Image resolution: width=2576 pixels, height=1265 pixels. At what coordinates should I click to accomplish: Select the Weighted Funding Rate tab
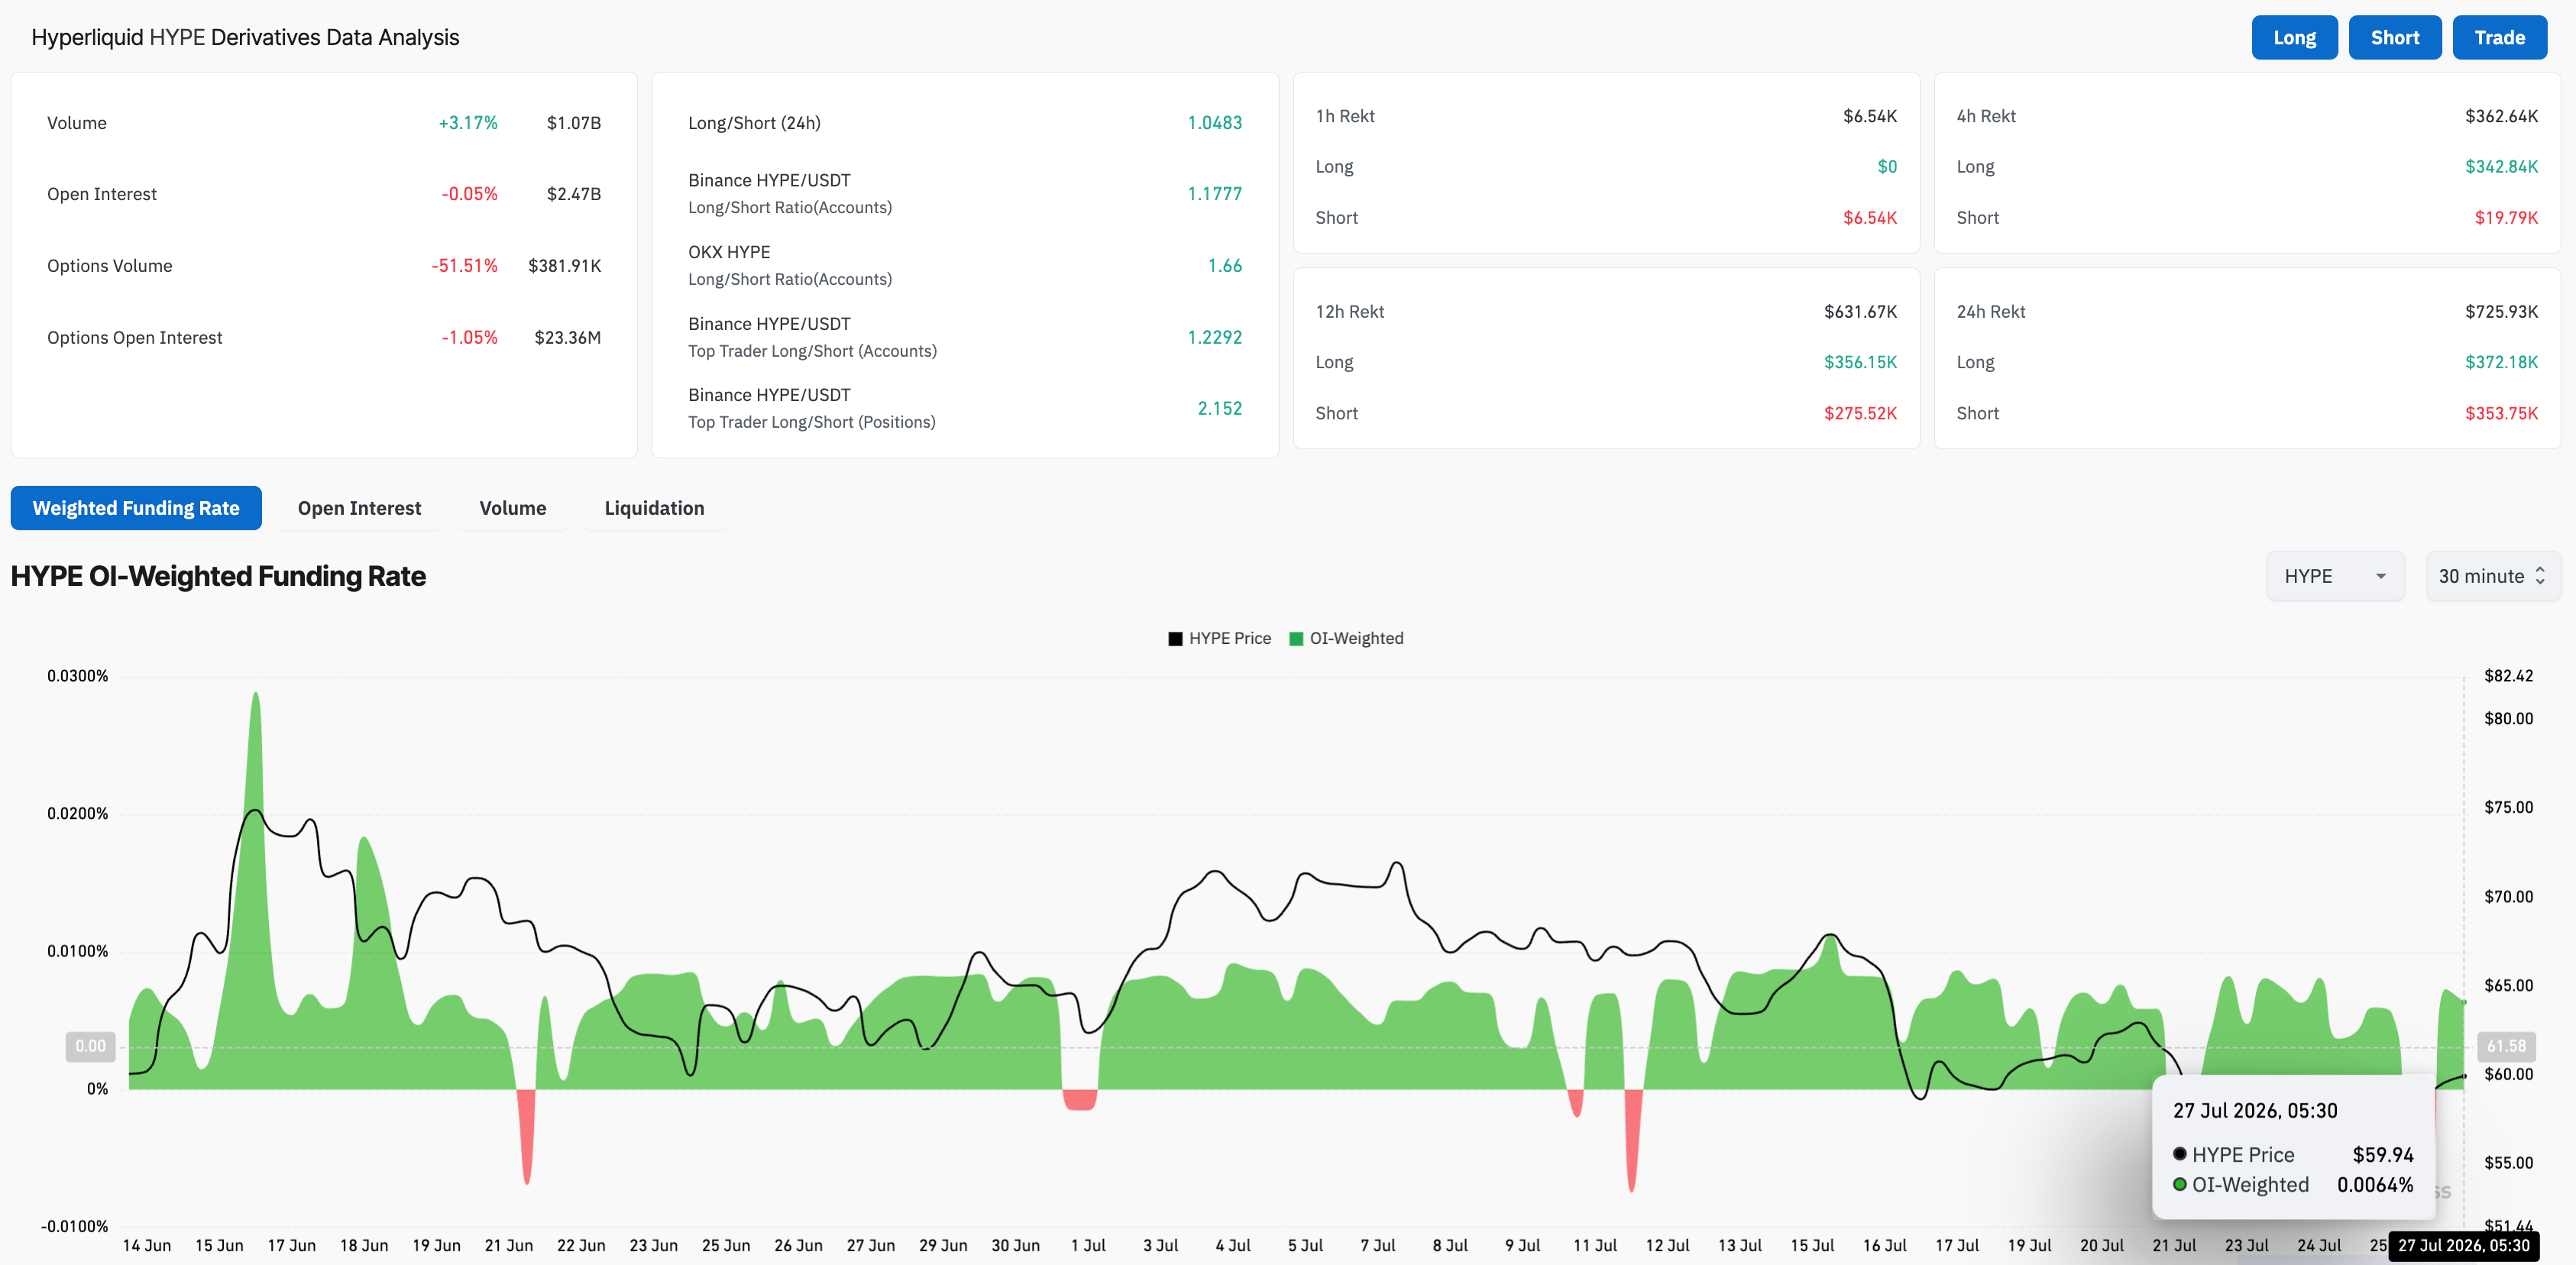point(136,508)
